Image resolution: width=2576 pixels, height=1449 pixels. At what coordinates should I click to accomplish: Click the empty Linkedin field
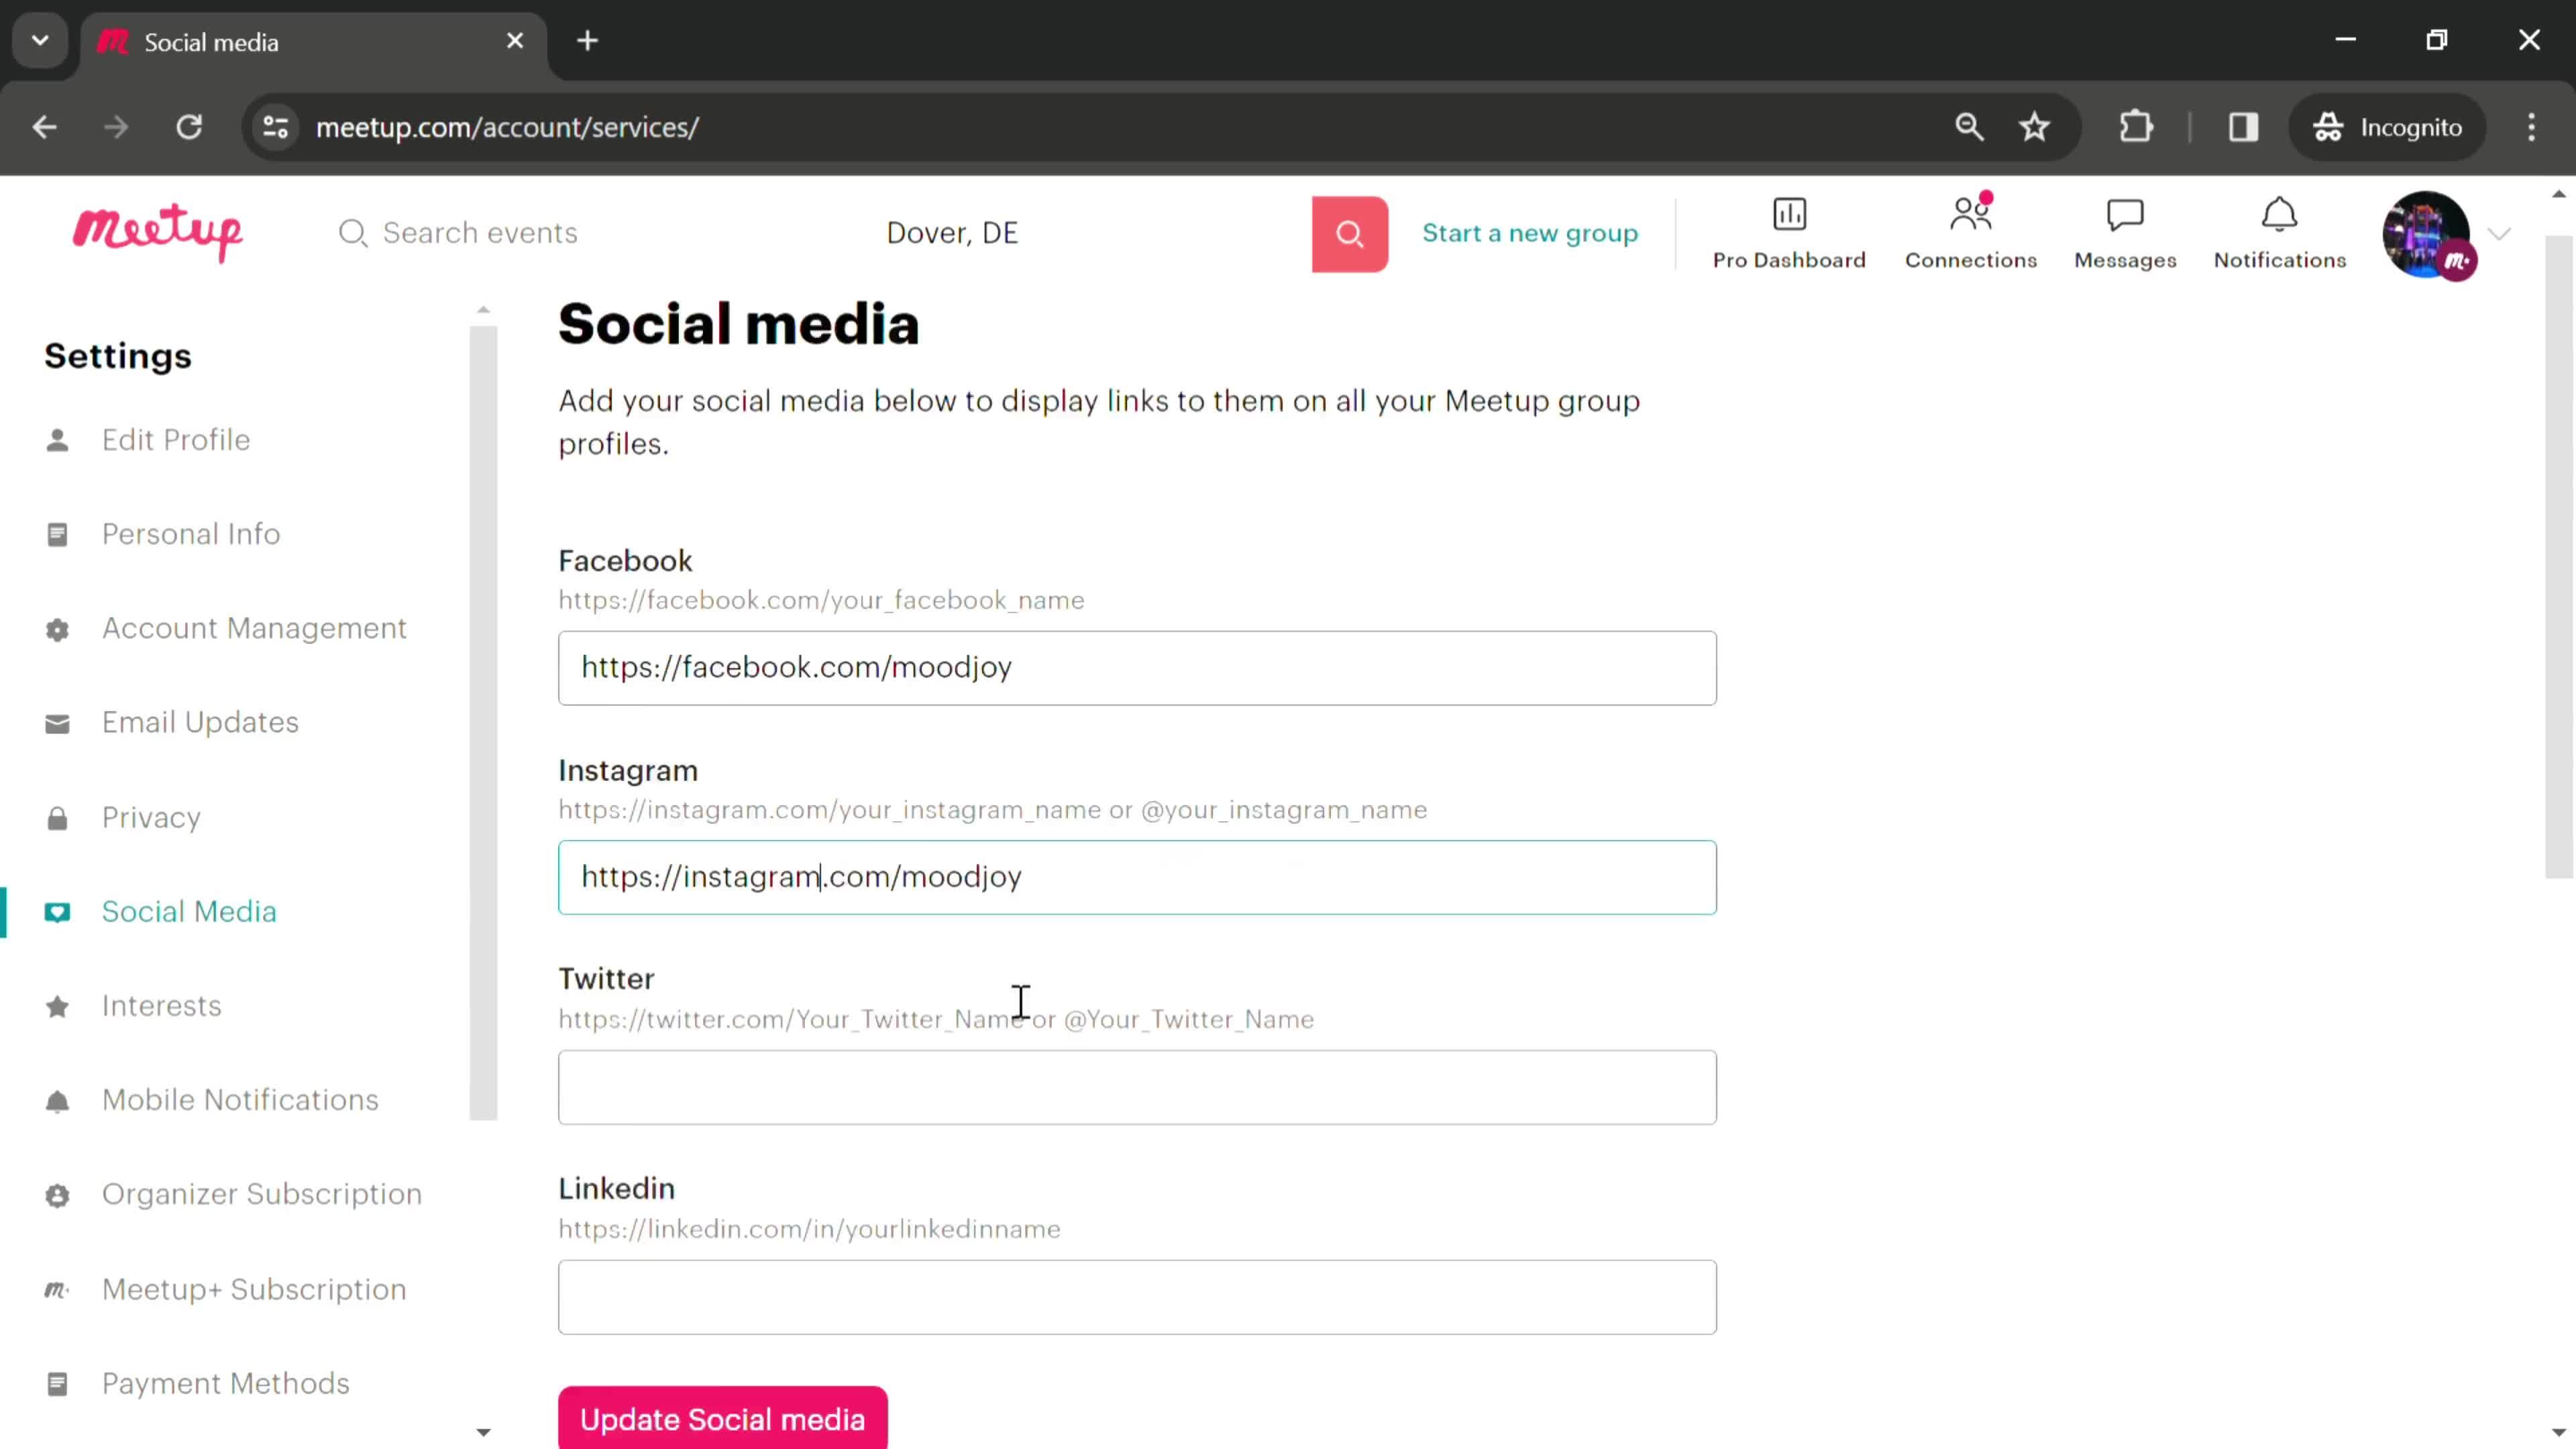(1137, 1297)
